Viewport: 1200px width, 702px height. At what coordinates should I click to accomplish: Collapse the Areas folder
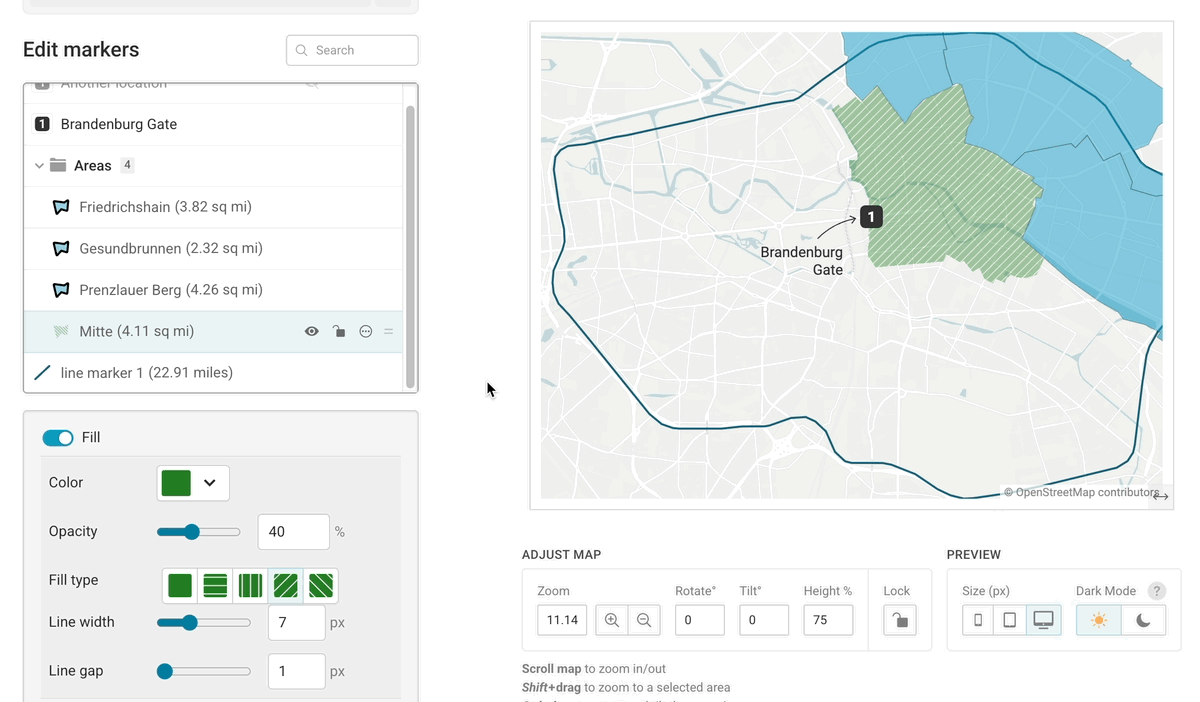click(40, 166)
